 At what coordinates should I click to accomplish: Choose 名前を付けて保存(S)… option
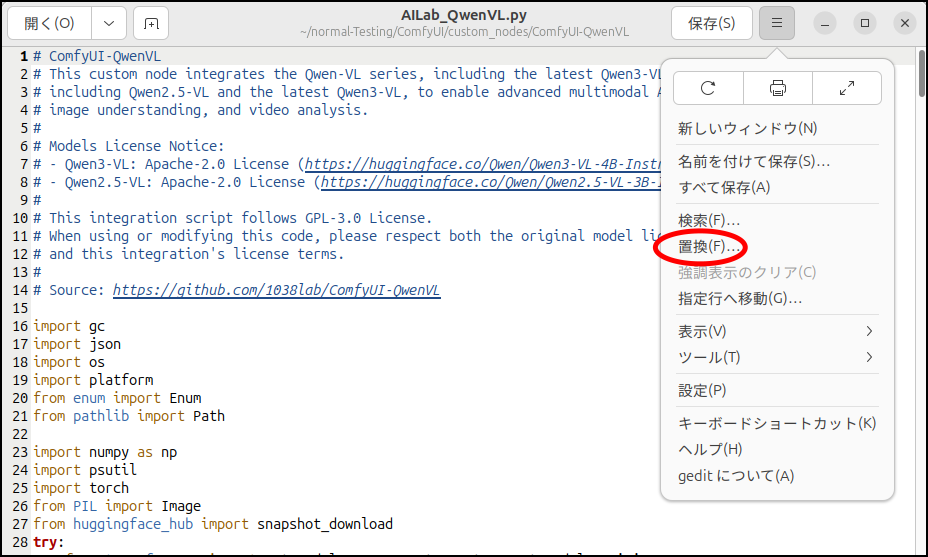[754, 161]
